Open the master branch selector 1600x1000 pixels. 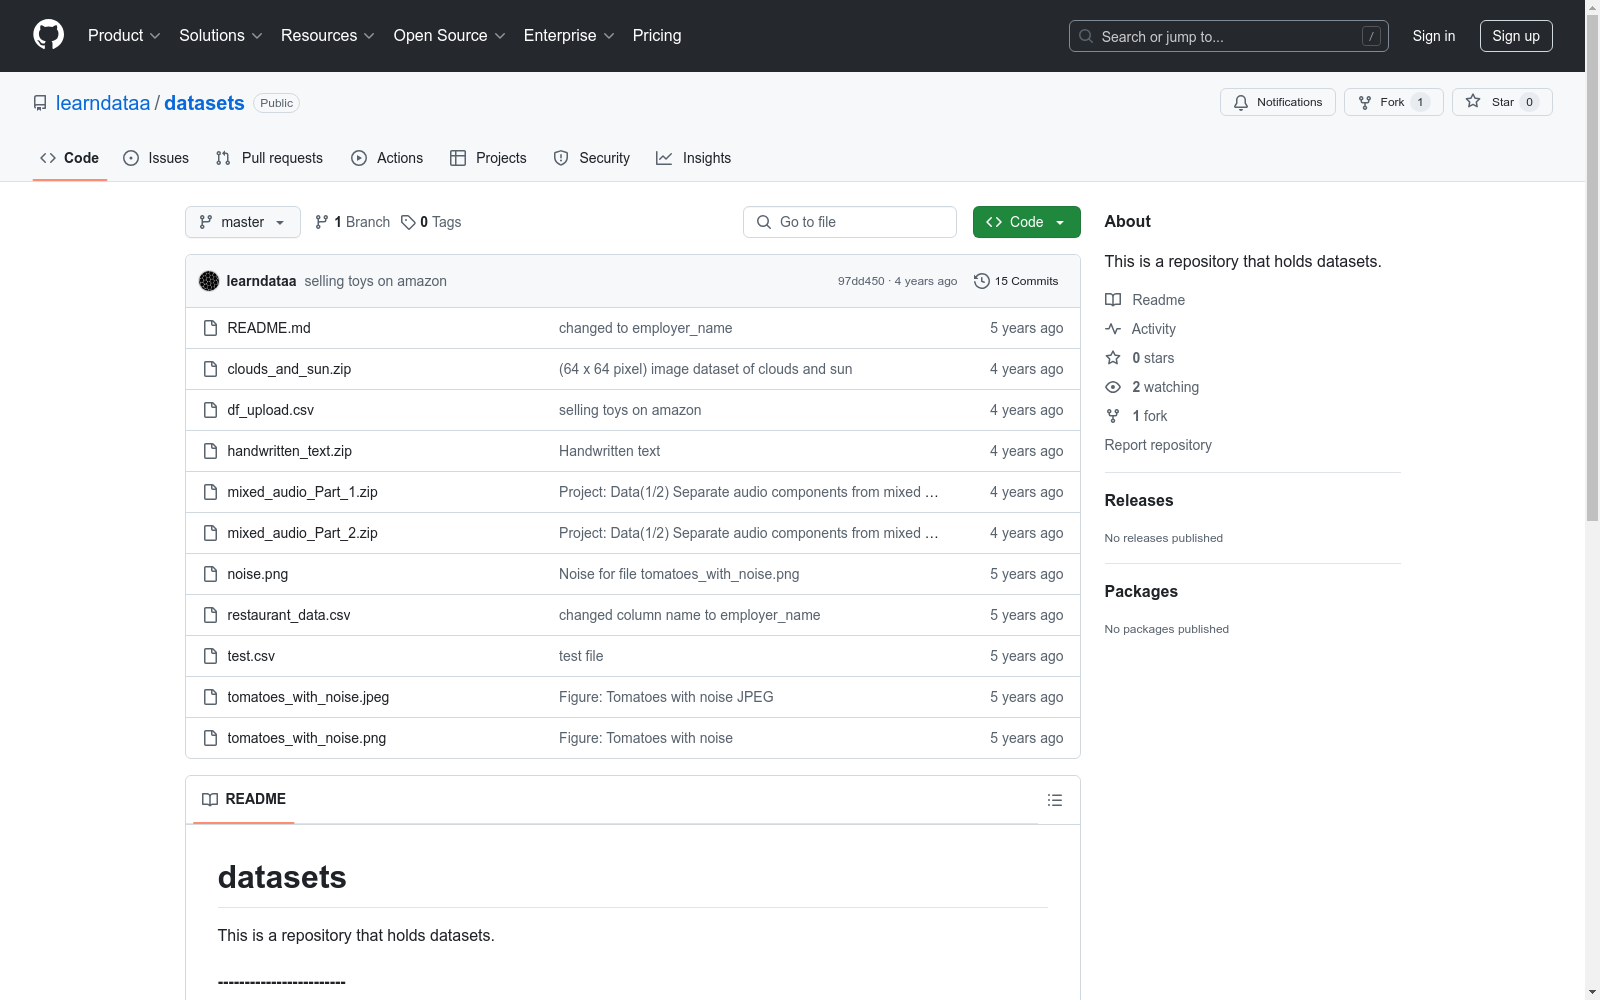pyautogui.click(x=243, y=222)
